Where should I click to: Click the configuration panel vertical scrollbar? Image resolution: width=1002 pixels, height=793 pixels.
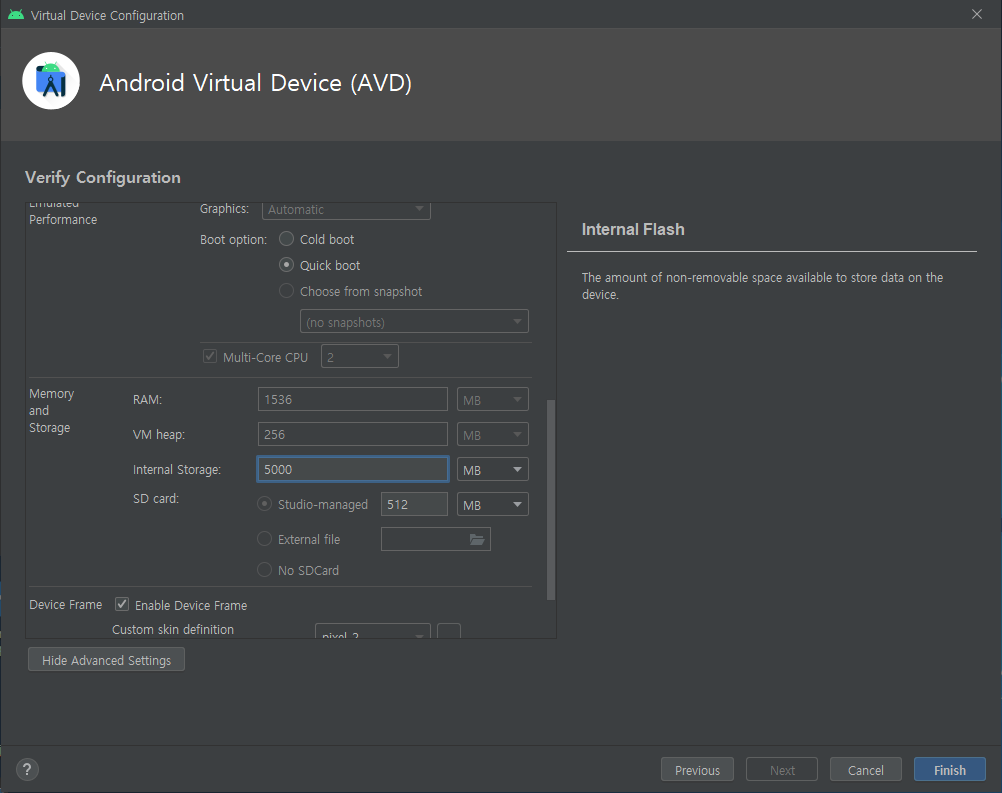(x=551, y=500)
